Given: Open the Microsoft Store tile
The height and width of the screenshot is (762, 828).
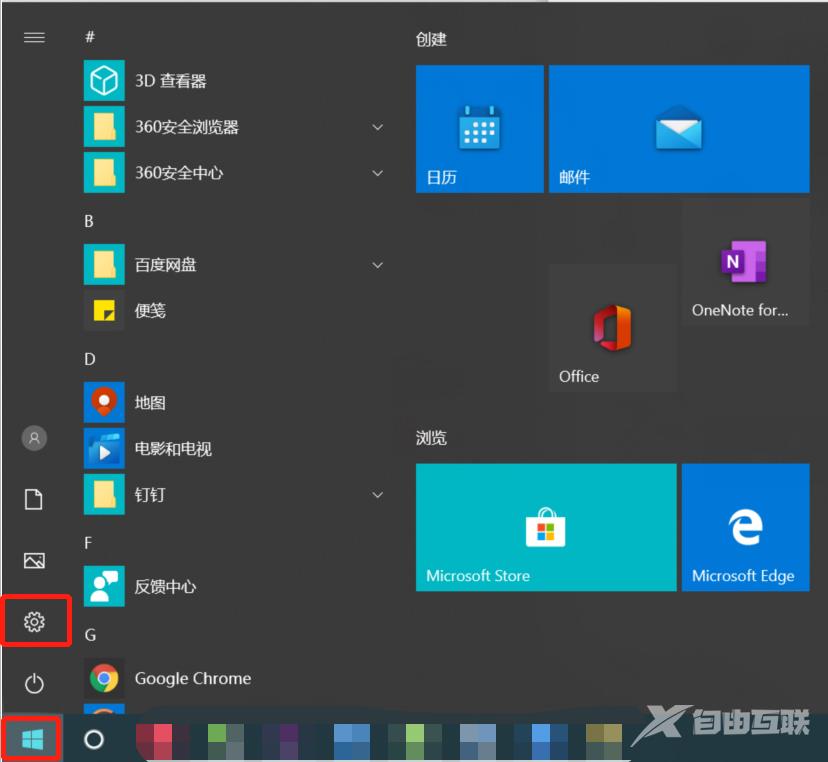Looking at the screenshot, I should 546,528.
